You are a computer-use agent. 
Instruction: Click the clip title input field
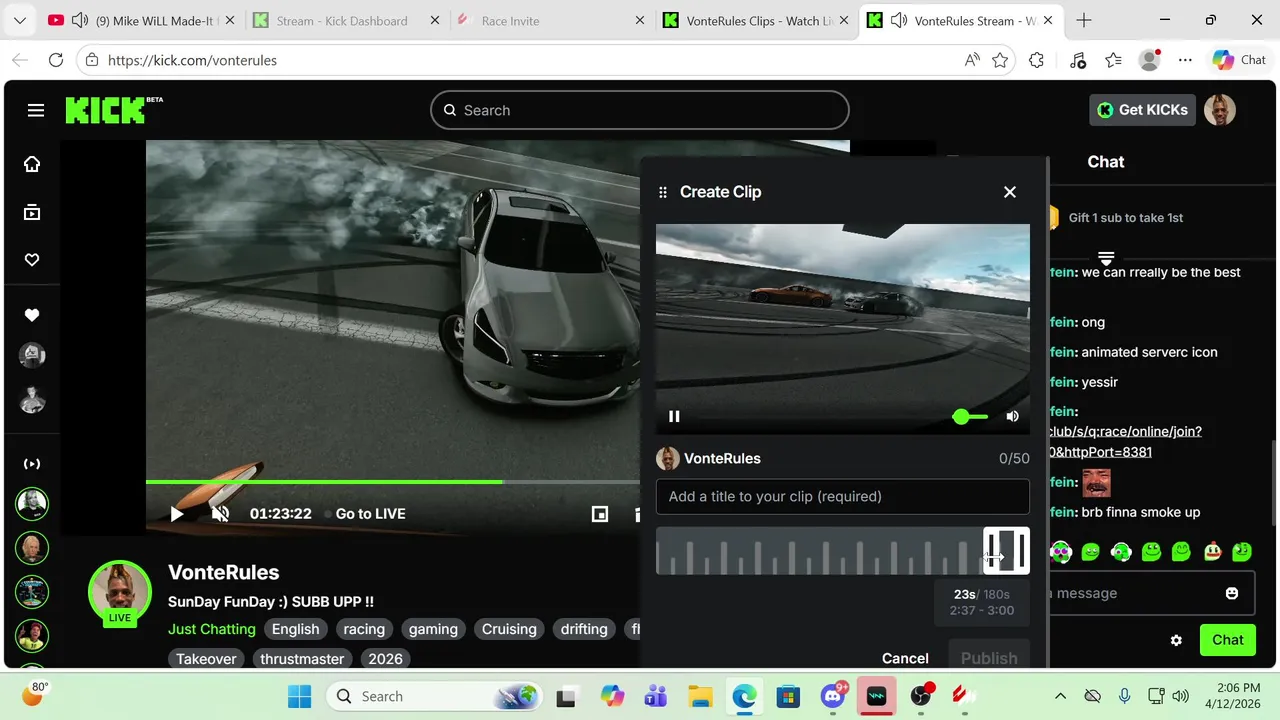click(x=842, y=497)
